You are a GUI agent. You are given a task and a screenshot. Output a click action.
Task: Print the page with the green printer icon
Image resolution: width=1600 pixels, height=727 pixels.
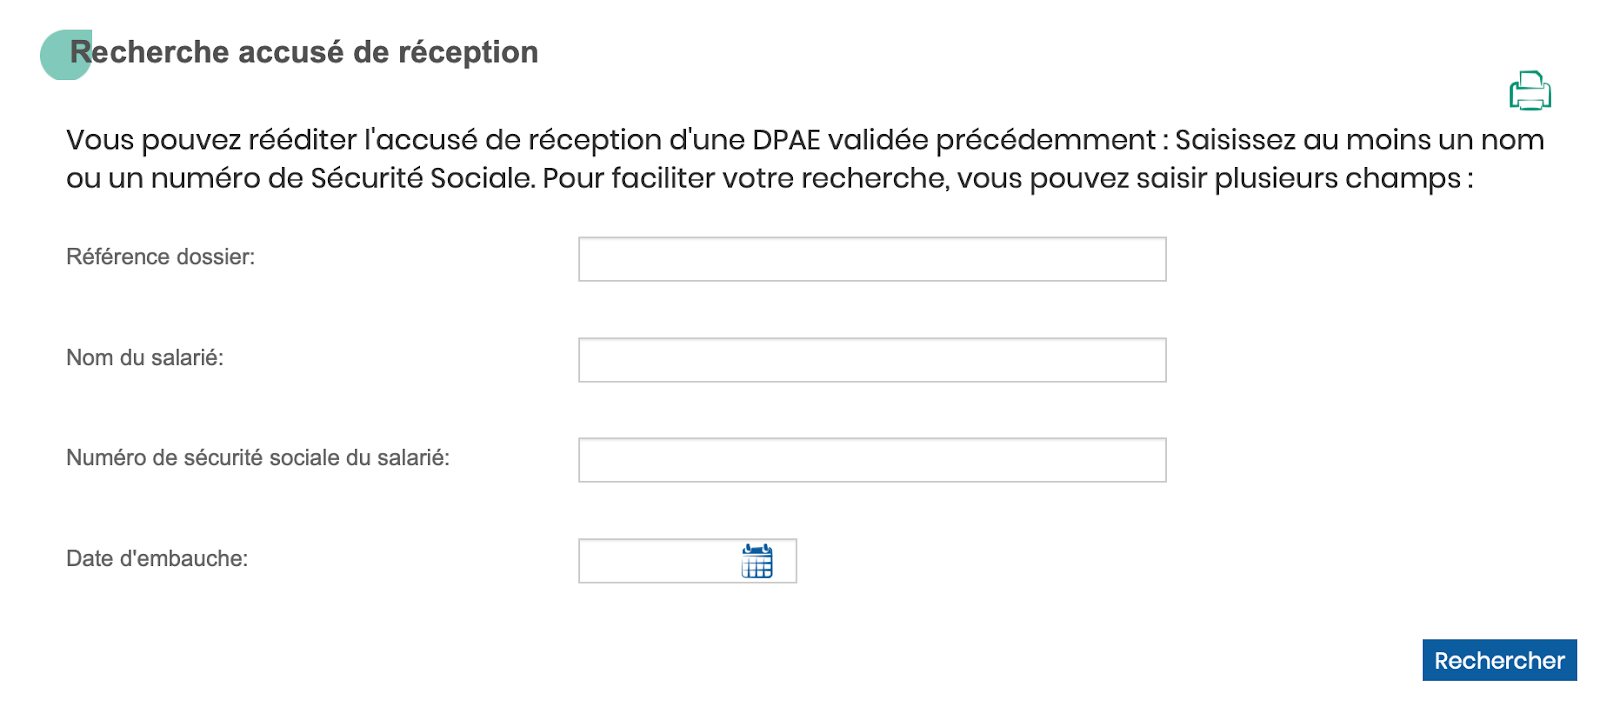(x=1530, y=90)
